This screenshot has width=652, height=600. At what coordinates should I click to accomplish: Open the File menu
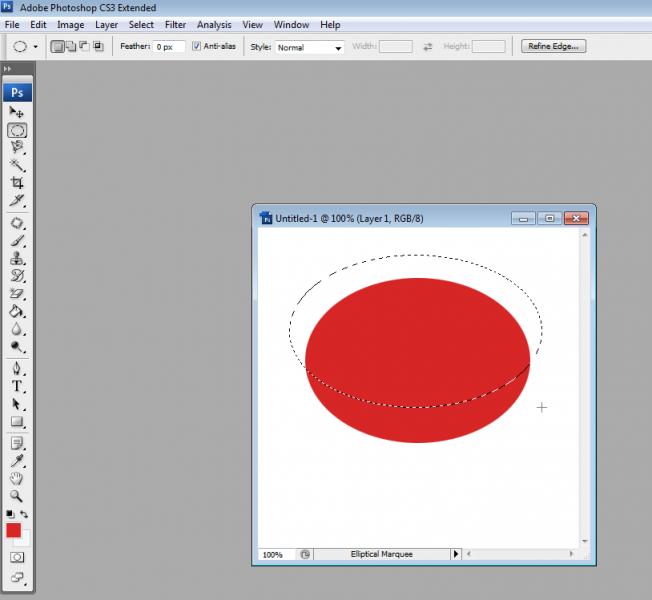point(12,25)
